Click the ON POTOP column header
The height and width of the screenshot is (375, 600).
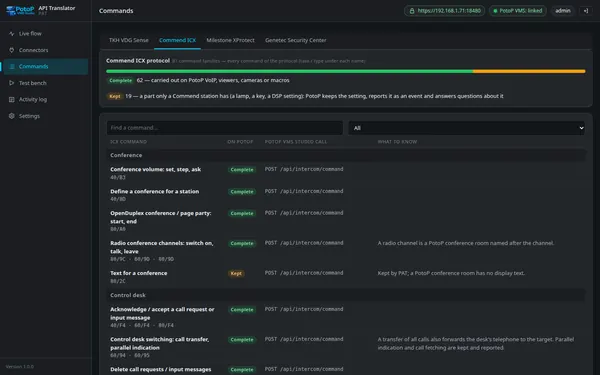[x=240, y=142]
